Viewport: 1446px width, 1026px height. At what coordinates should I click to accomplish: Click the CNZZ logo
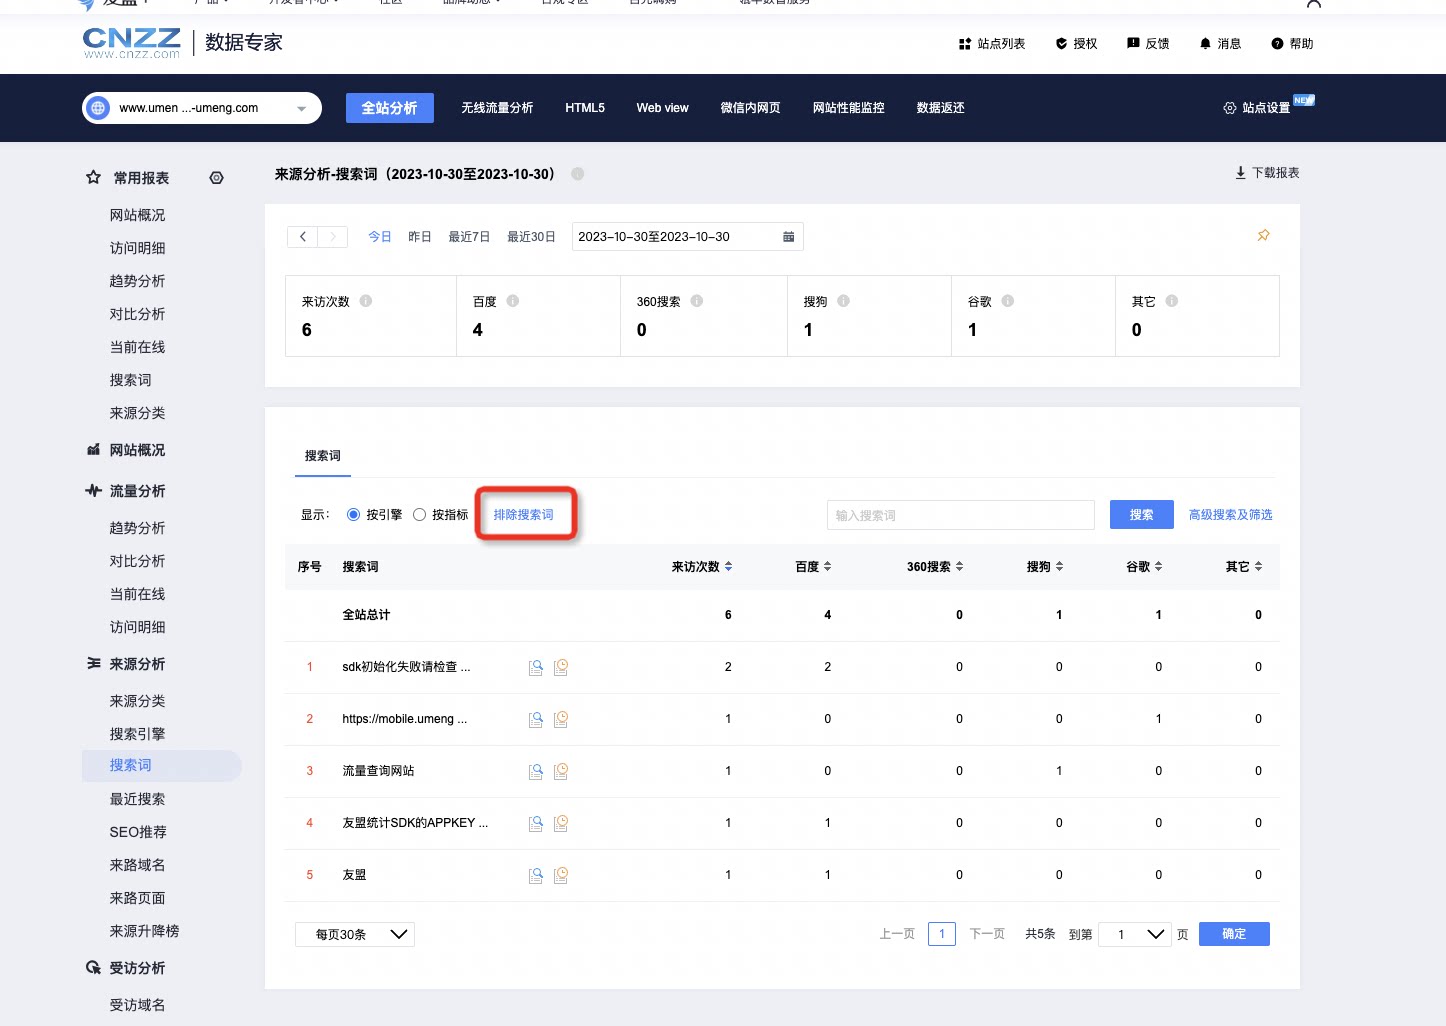[132, 42]
